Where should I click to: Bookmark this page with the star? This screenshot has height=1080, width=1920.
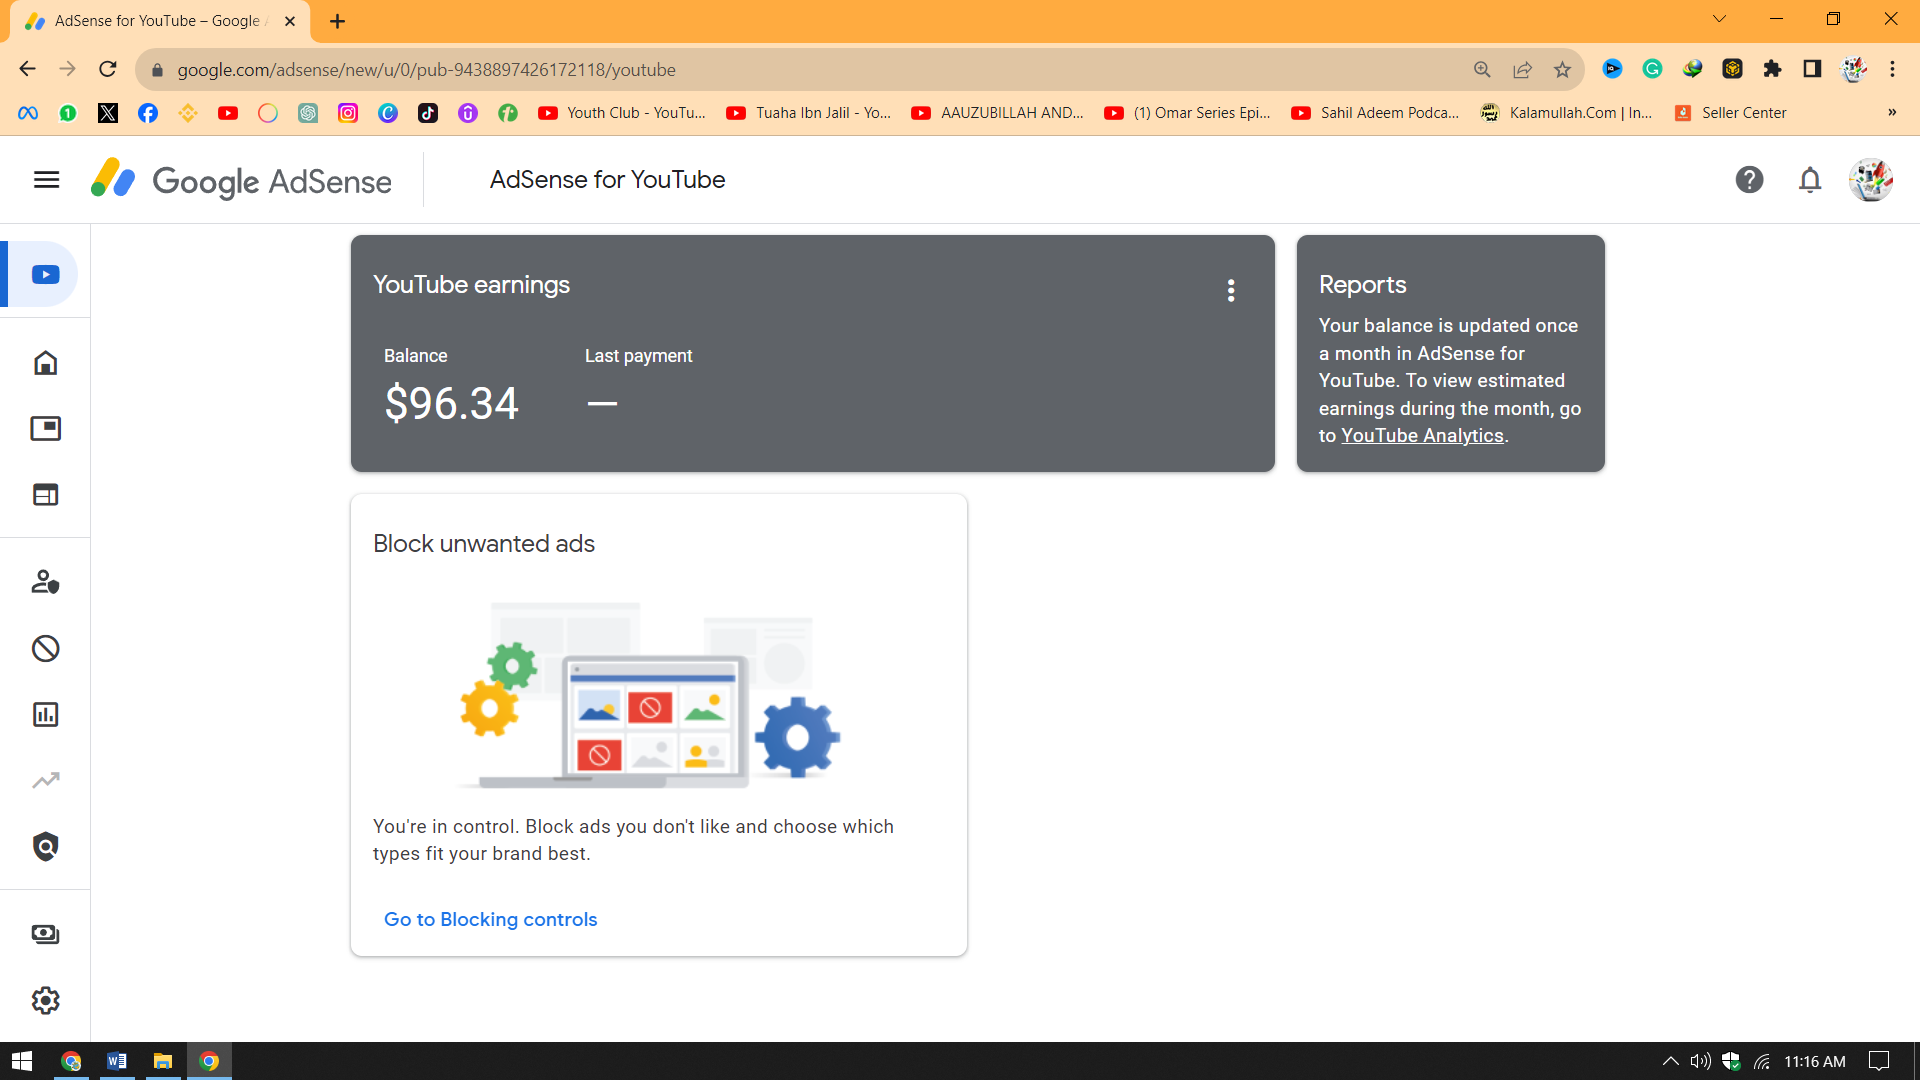pos(1562,69)
